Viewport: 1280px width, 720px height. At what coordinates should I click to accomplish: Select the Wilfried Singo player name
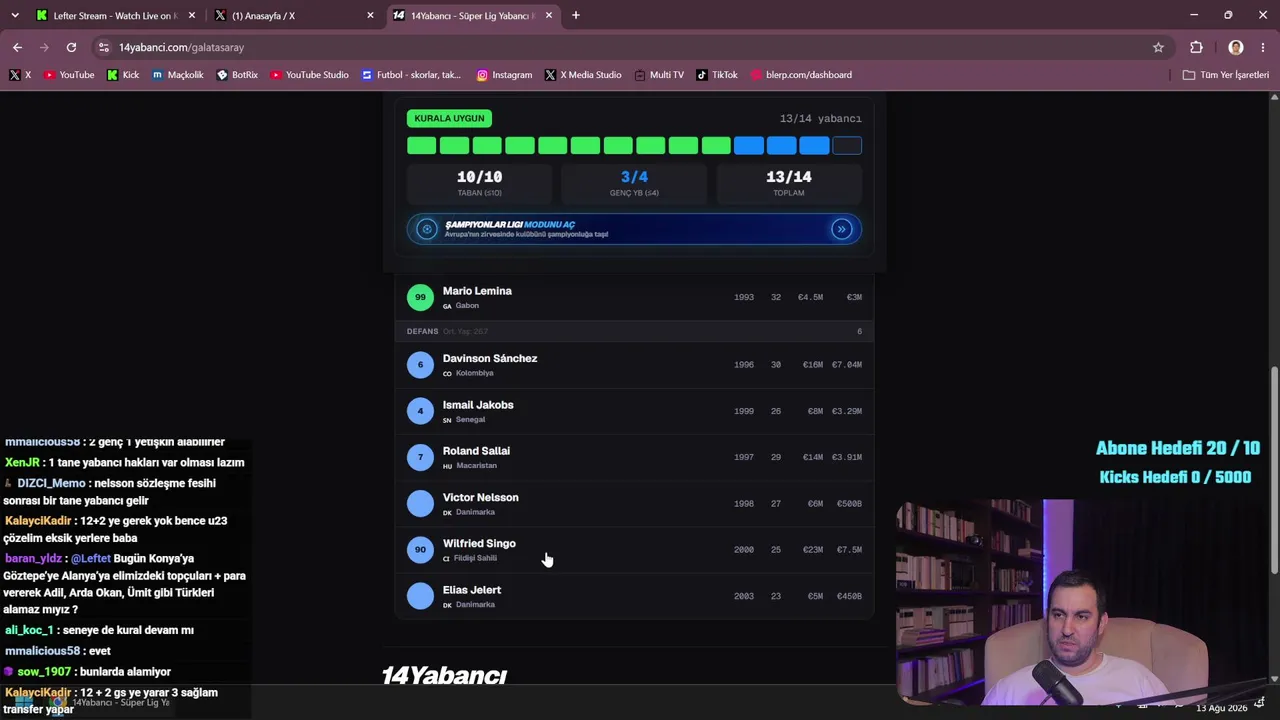point(479,543)
